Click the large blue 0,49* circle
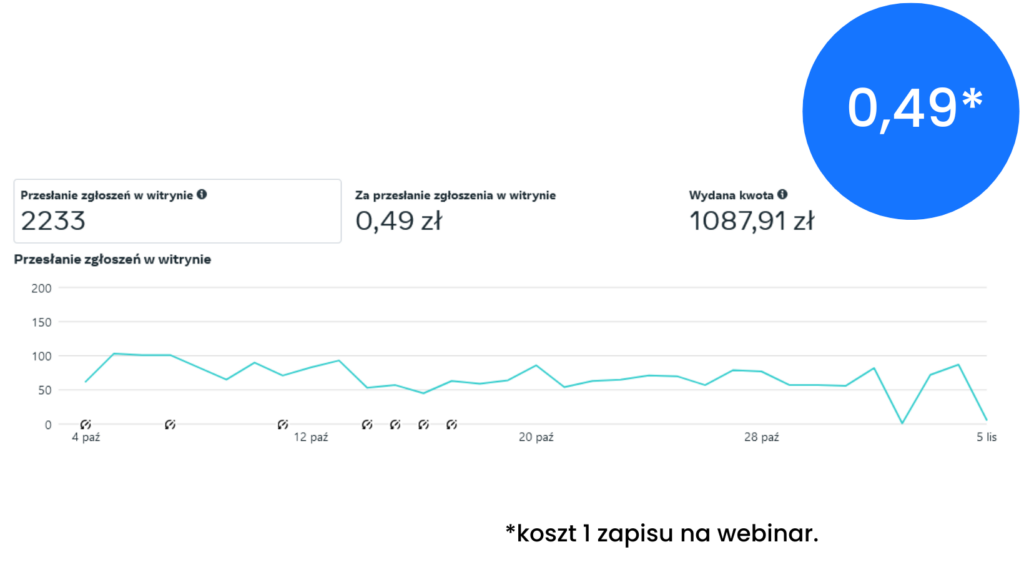Image resolution: width=1024 pixels, height=577 pixels. pos(914,108)
